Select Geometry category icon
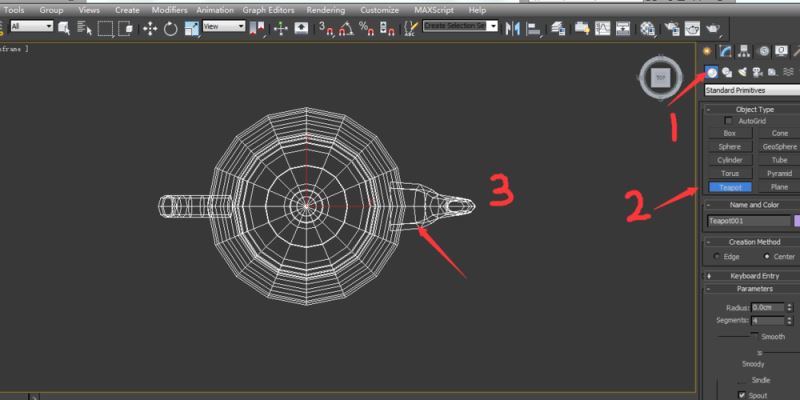The image size is (800, 400). tap(711, 72)
